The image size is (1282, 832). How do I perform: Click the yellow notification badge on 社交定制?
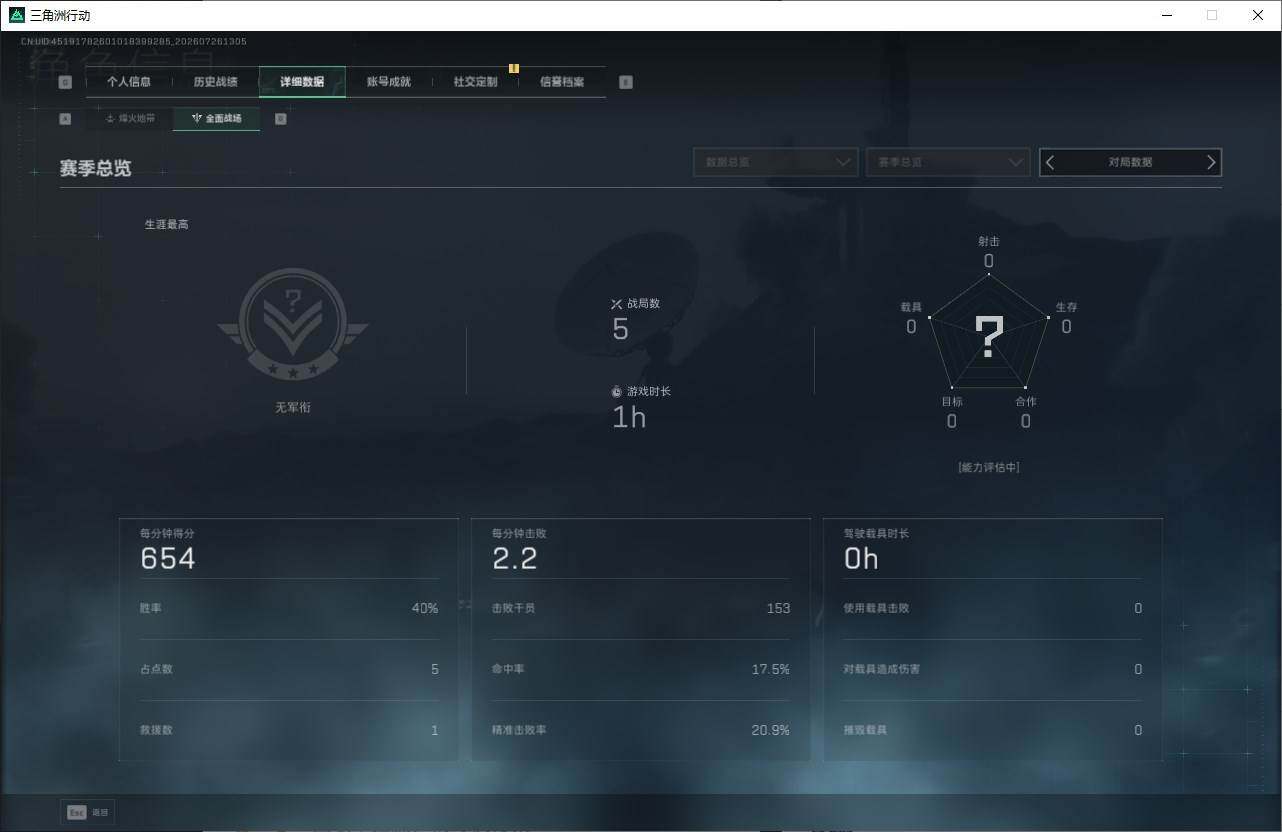[x=514, y=68]
